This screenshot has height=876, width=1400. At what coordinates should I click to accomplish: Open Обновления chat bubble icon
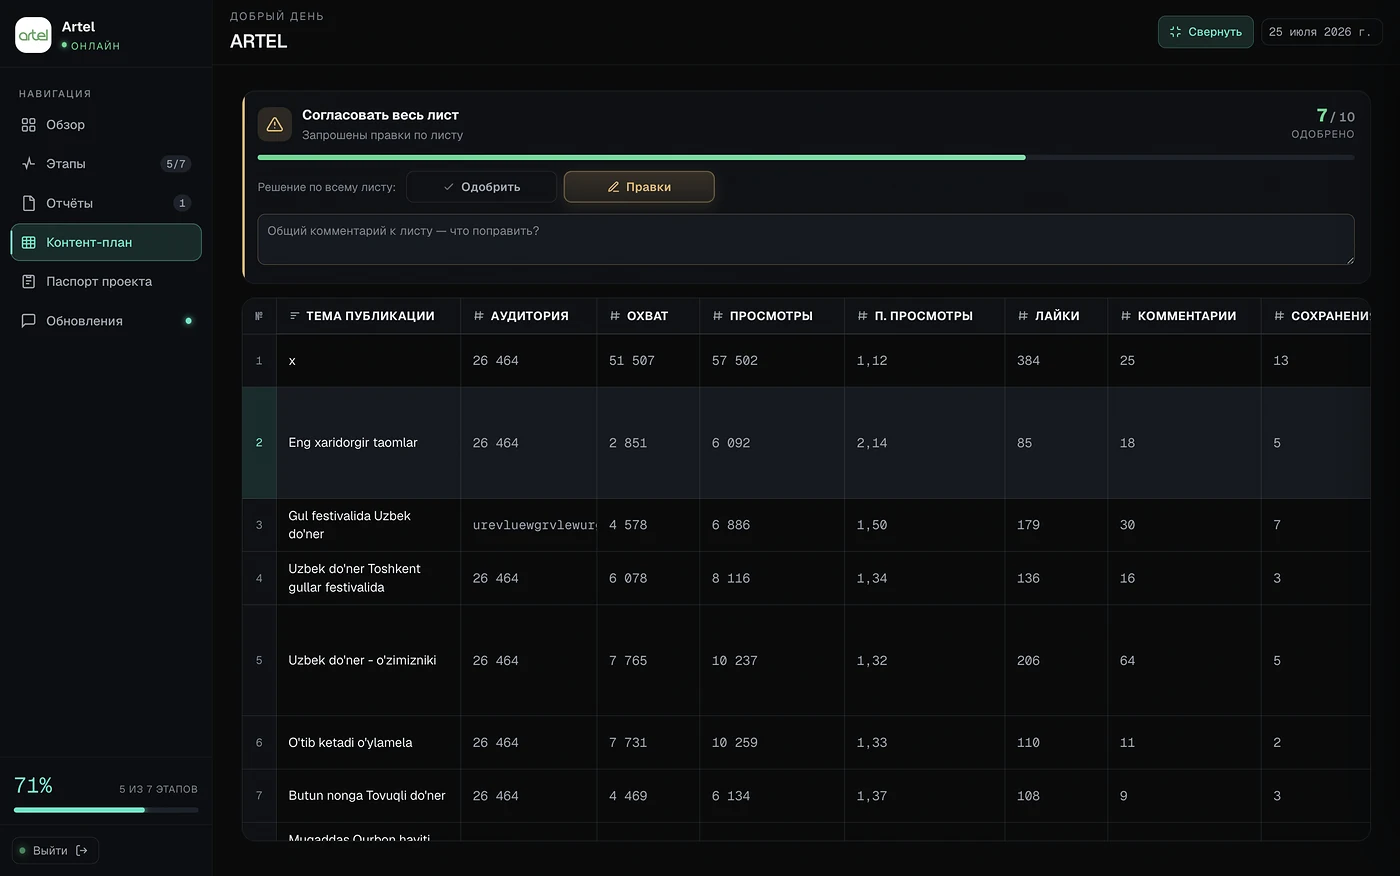pos(29,321)
